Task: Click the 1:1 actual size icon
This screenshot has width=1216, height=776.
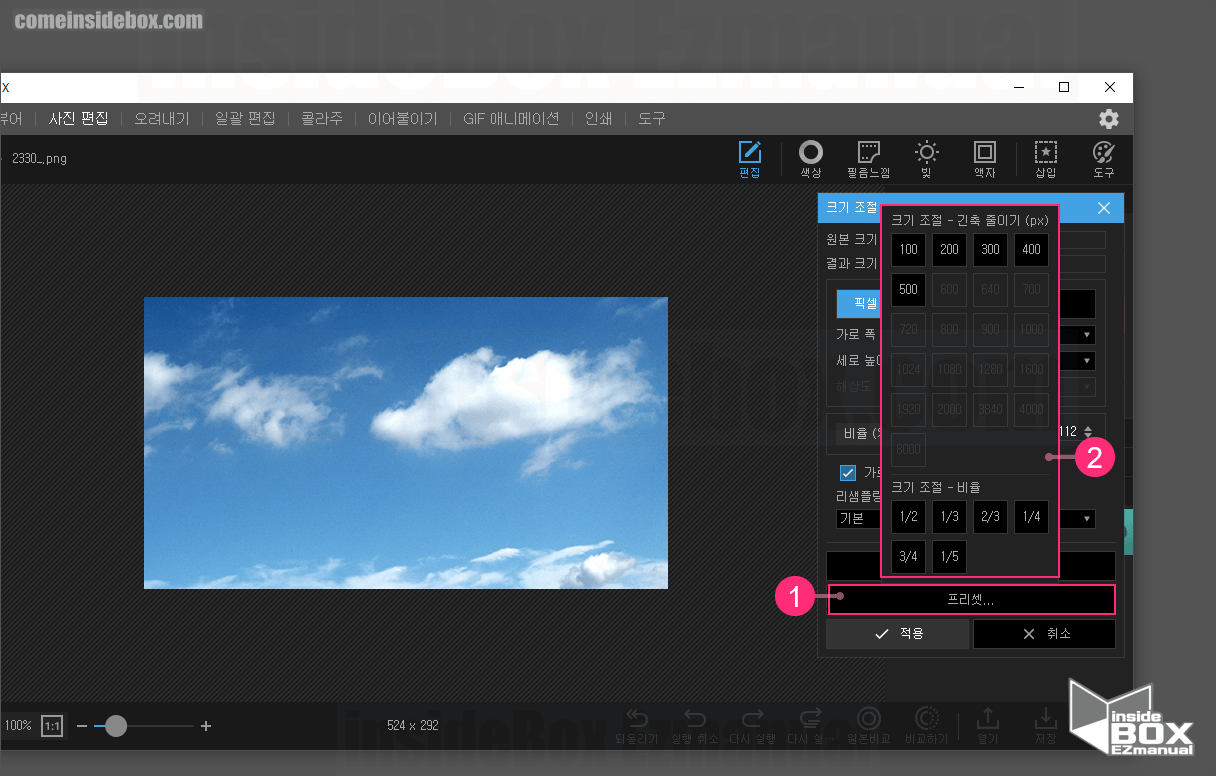Action: (x=52, y=726)
